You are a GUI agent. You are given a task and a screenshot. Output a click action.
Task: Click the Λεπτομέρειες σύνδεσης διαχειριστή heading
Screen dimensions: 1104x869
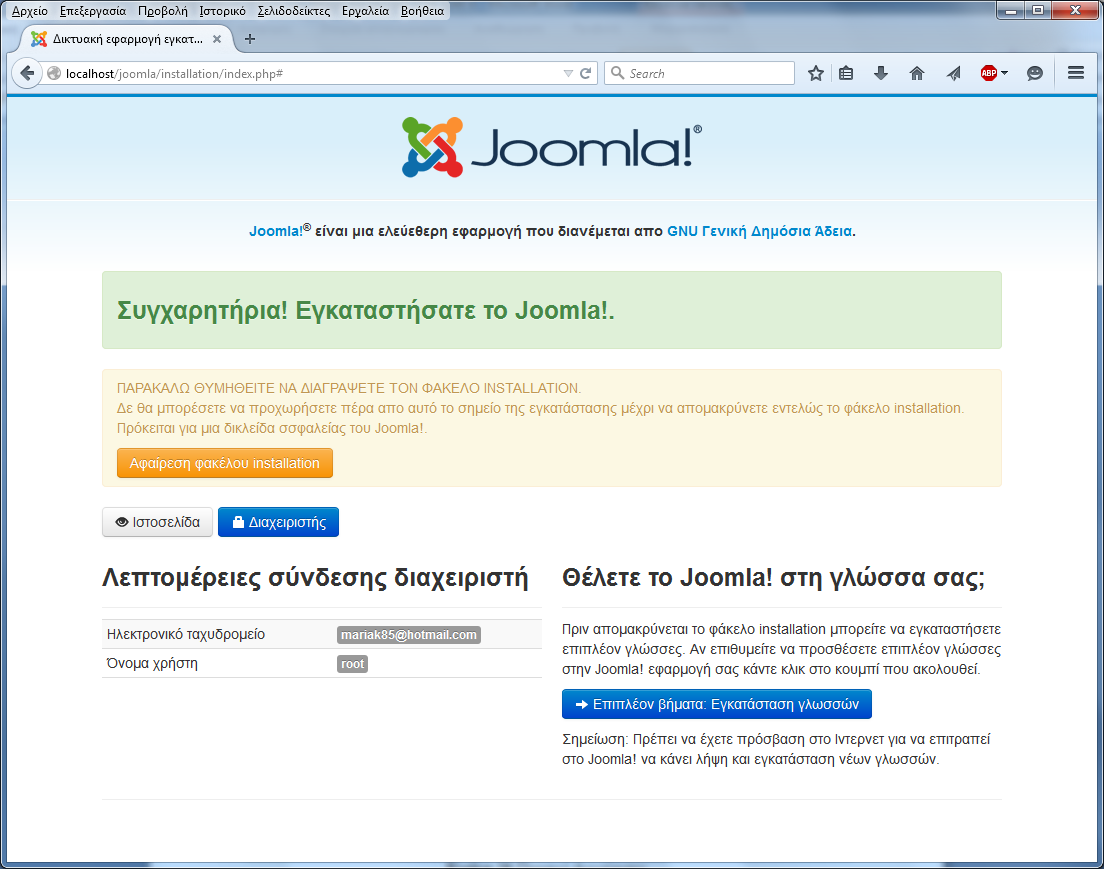[x=315, y=577]
